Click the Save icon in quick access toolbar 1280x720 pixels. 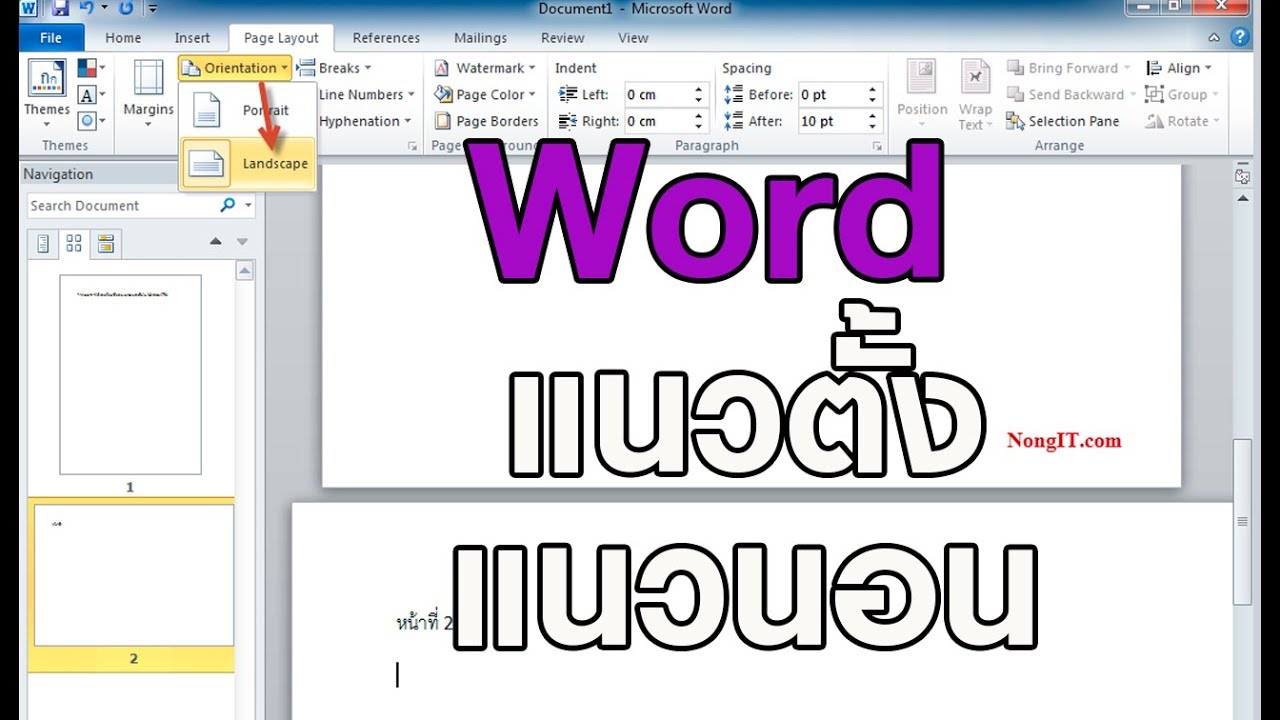59,9
